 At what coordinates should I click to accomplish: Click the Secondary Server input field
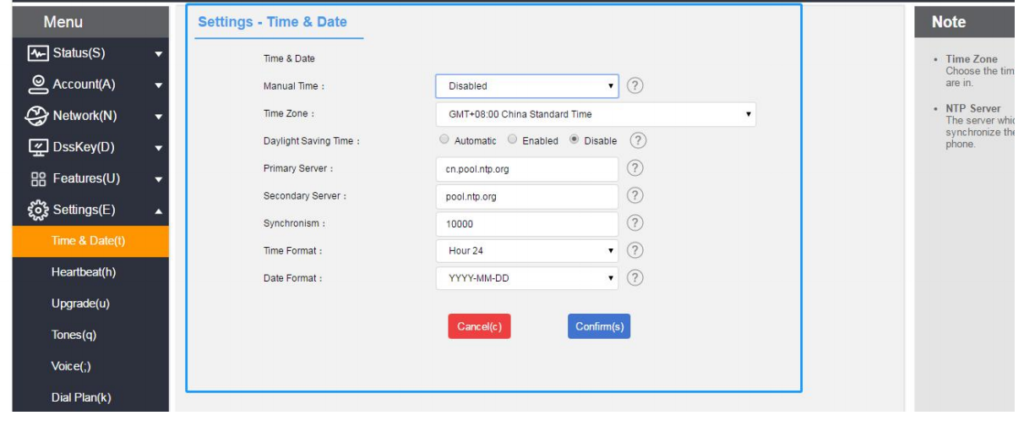(x=527, y=196)
